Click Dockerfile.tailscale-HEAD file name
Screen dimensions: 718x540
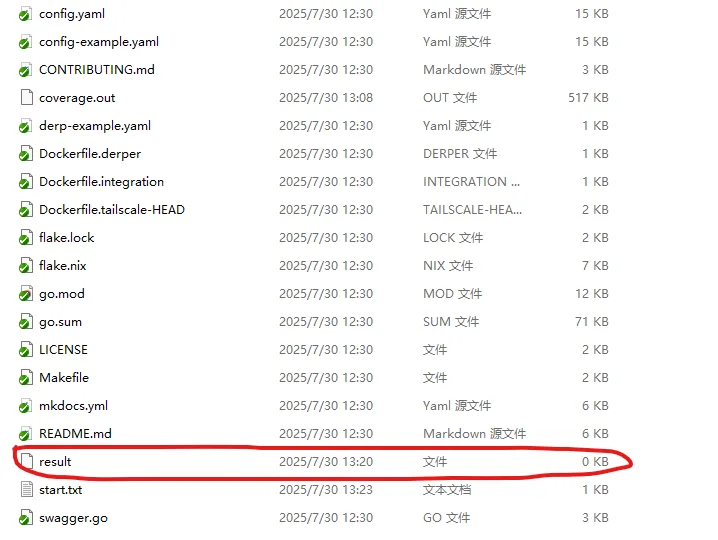(111, 210)
